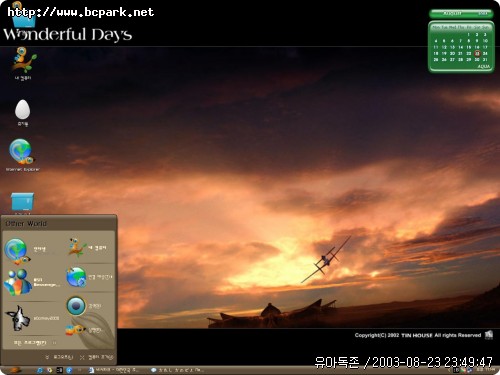Open Search round lens item in start menu

pos(84,306)
